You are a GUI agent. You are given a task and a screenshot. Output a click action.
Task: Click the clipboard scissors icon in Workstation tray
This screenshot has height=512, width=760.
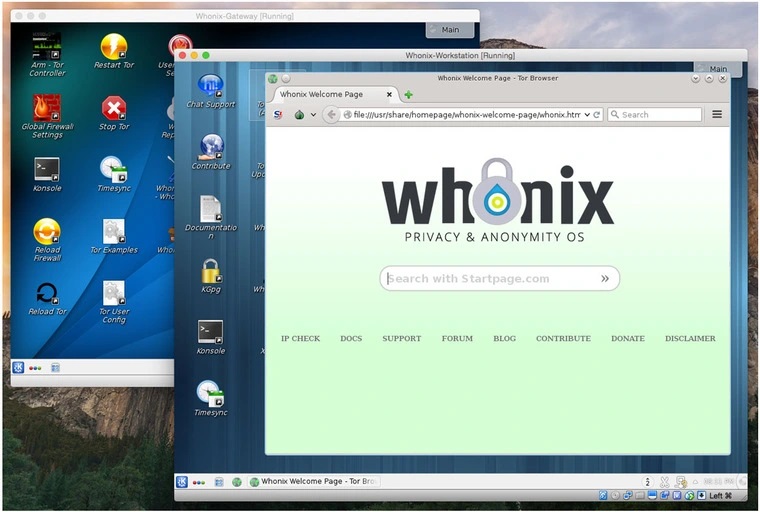click(664, 482)
